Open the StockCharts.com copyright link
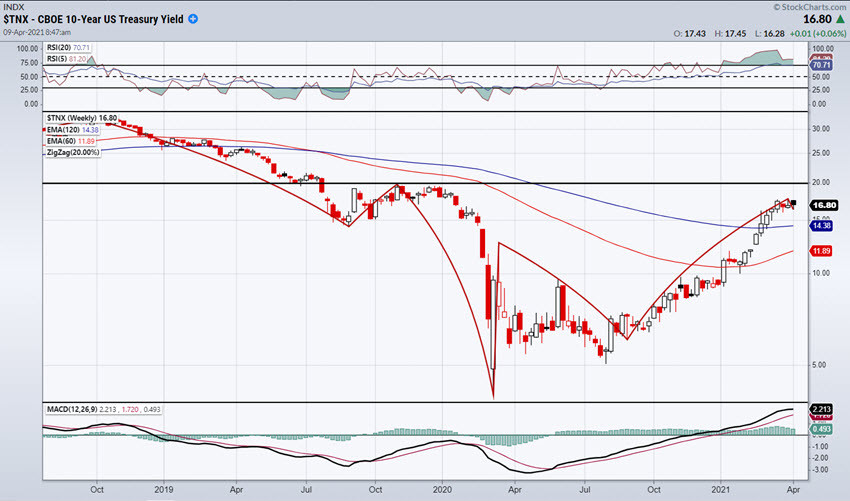The image size is (850, 501). 809,7
